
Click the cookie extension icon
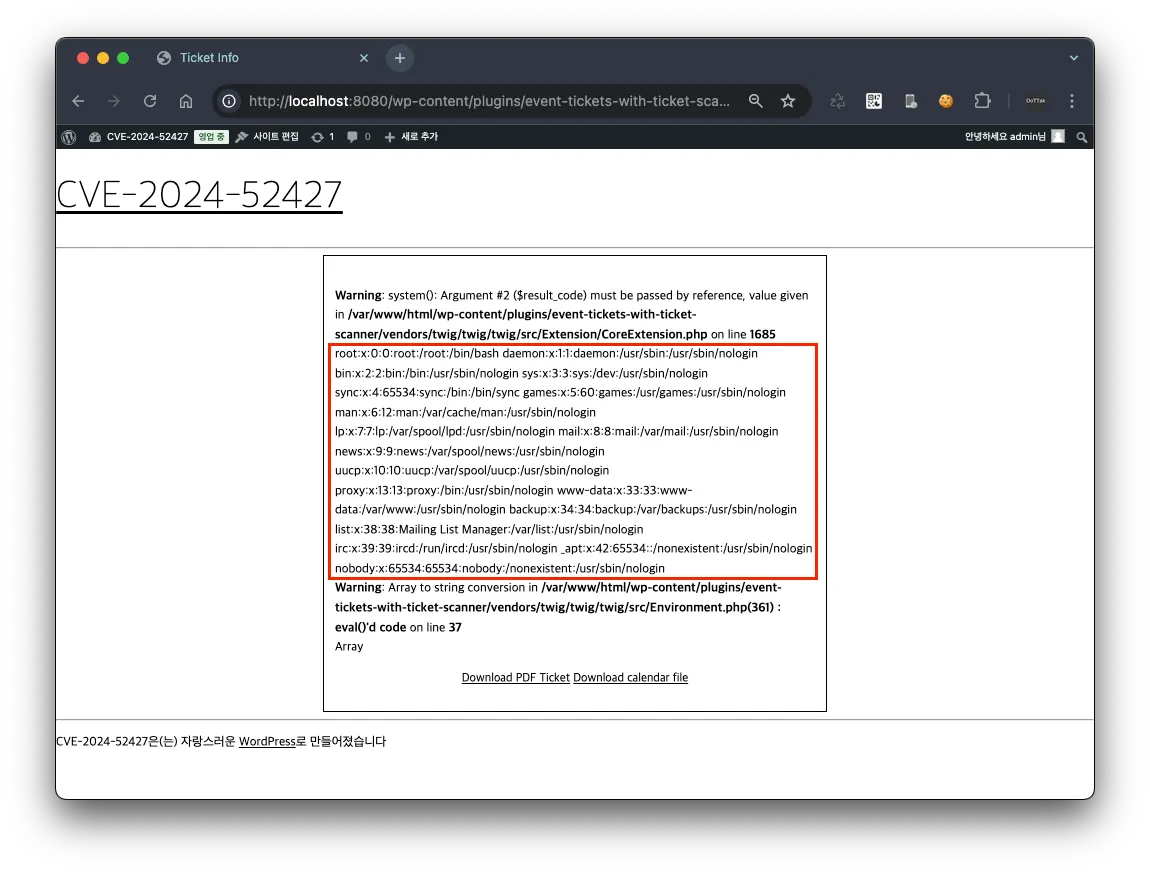click(x=946, y=101)
